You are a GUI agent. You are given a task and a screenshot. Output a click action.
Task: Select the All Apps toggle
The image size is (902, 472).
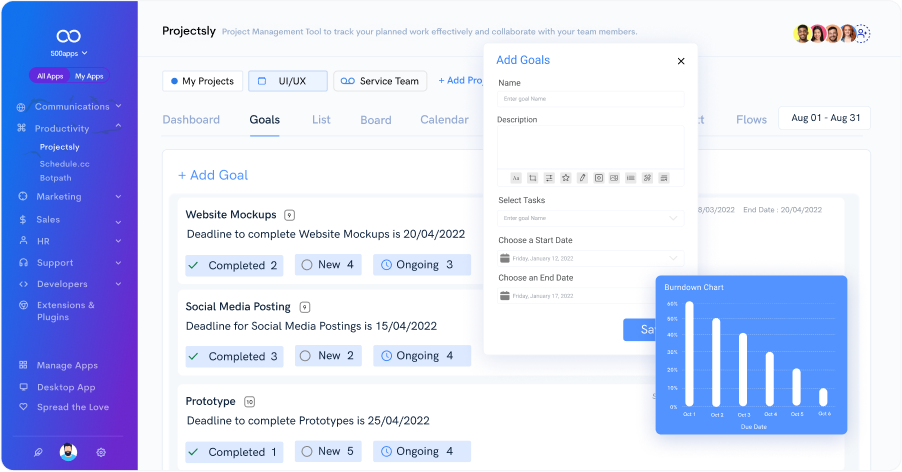click(x=50, y=76)
